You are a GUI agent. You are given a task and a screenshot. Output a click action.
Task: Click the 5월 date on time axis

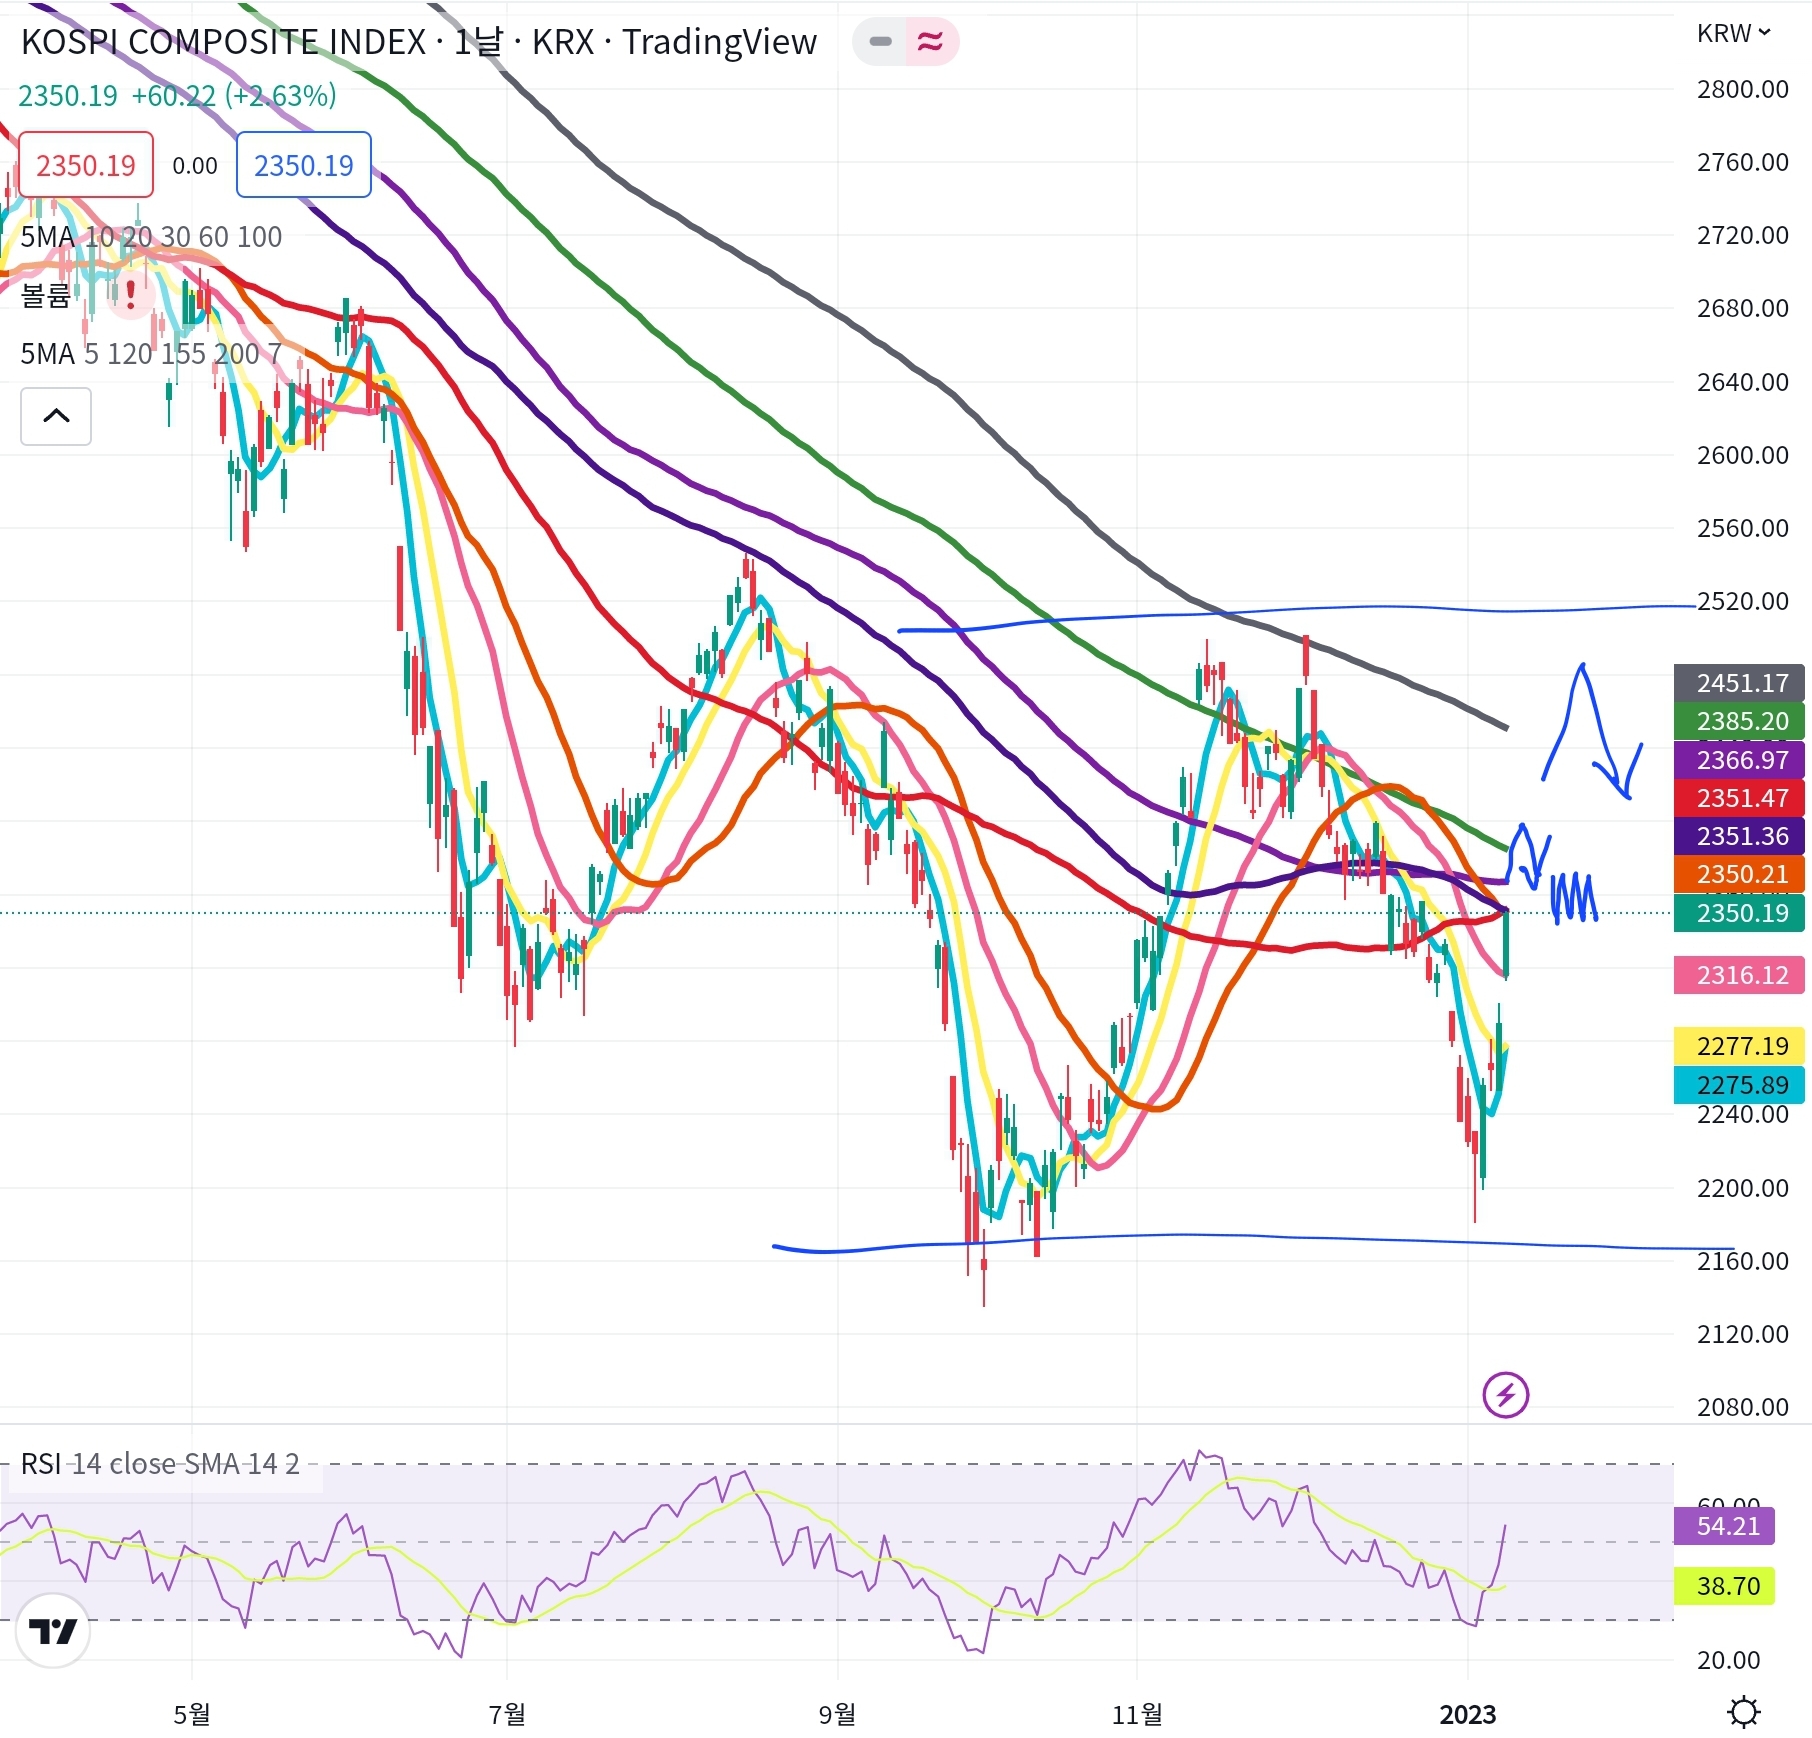tap(192, 1714)
